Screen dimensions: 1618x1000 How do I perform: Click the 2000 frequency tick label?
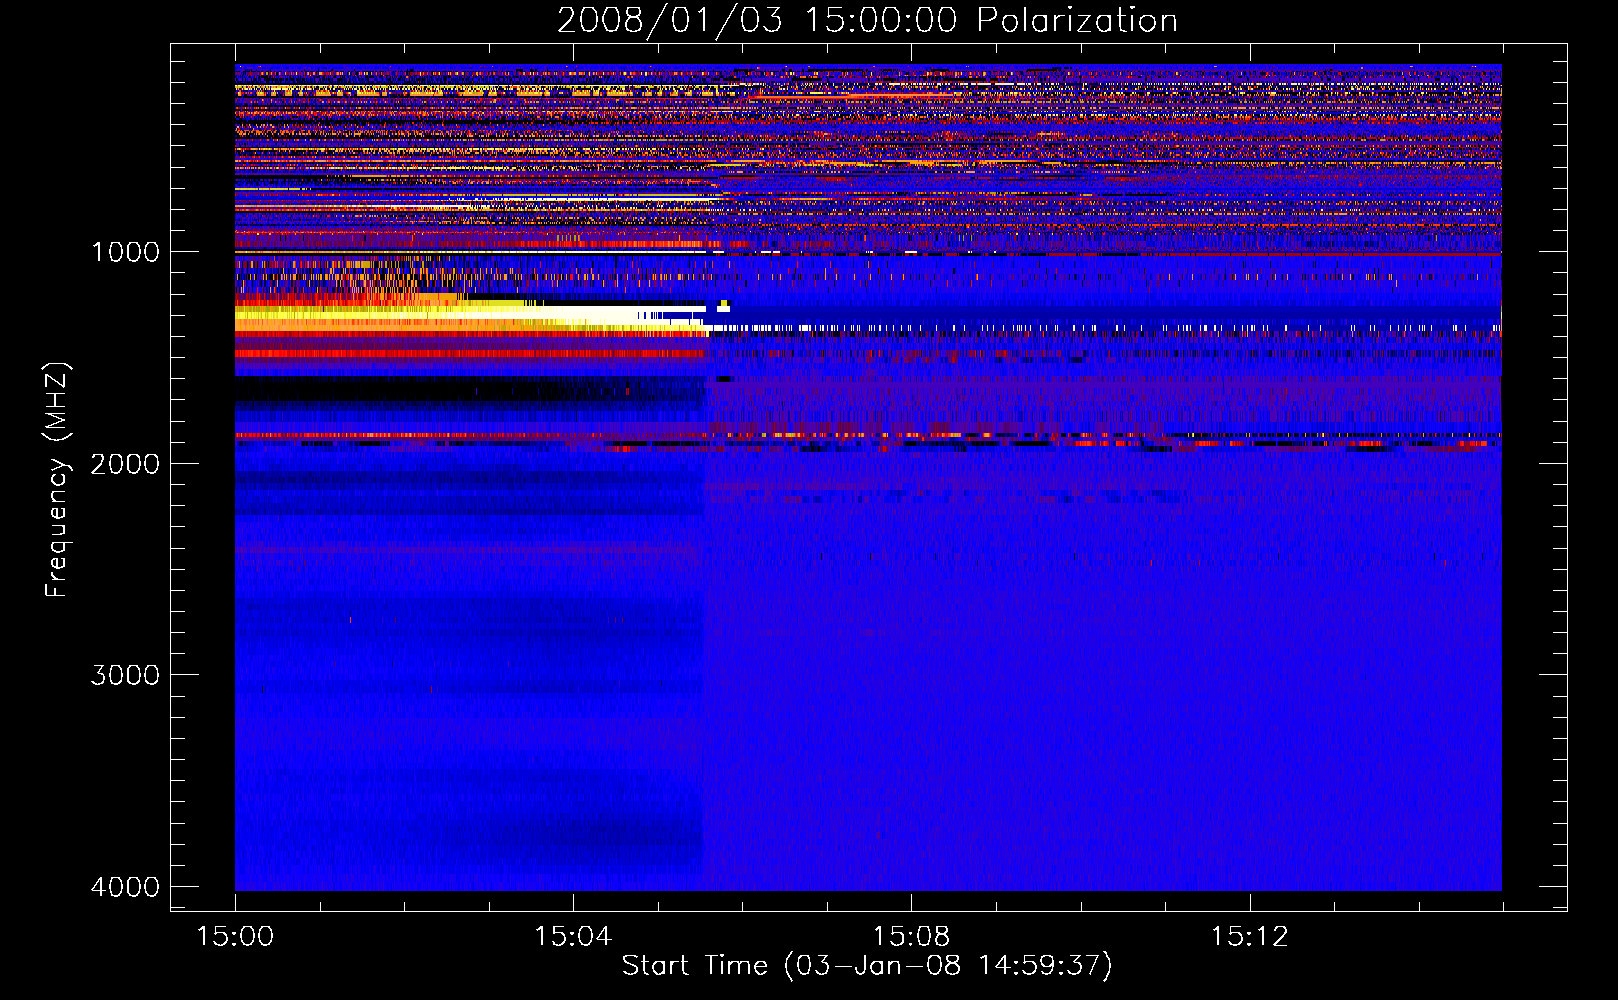click(x=125, y=464)
